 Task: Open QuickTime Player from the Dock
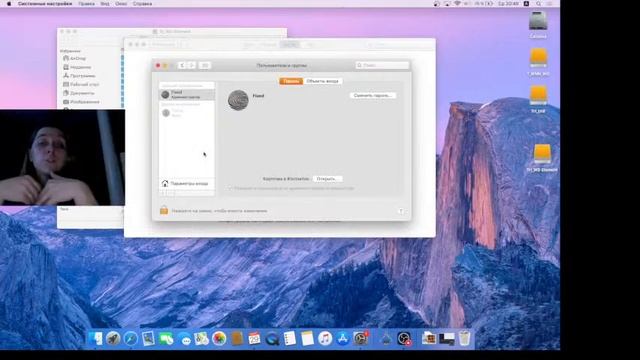pyautogui.click(x=272, y=338)
